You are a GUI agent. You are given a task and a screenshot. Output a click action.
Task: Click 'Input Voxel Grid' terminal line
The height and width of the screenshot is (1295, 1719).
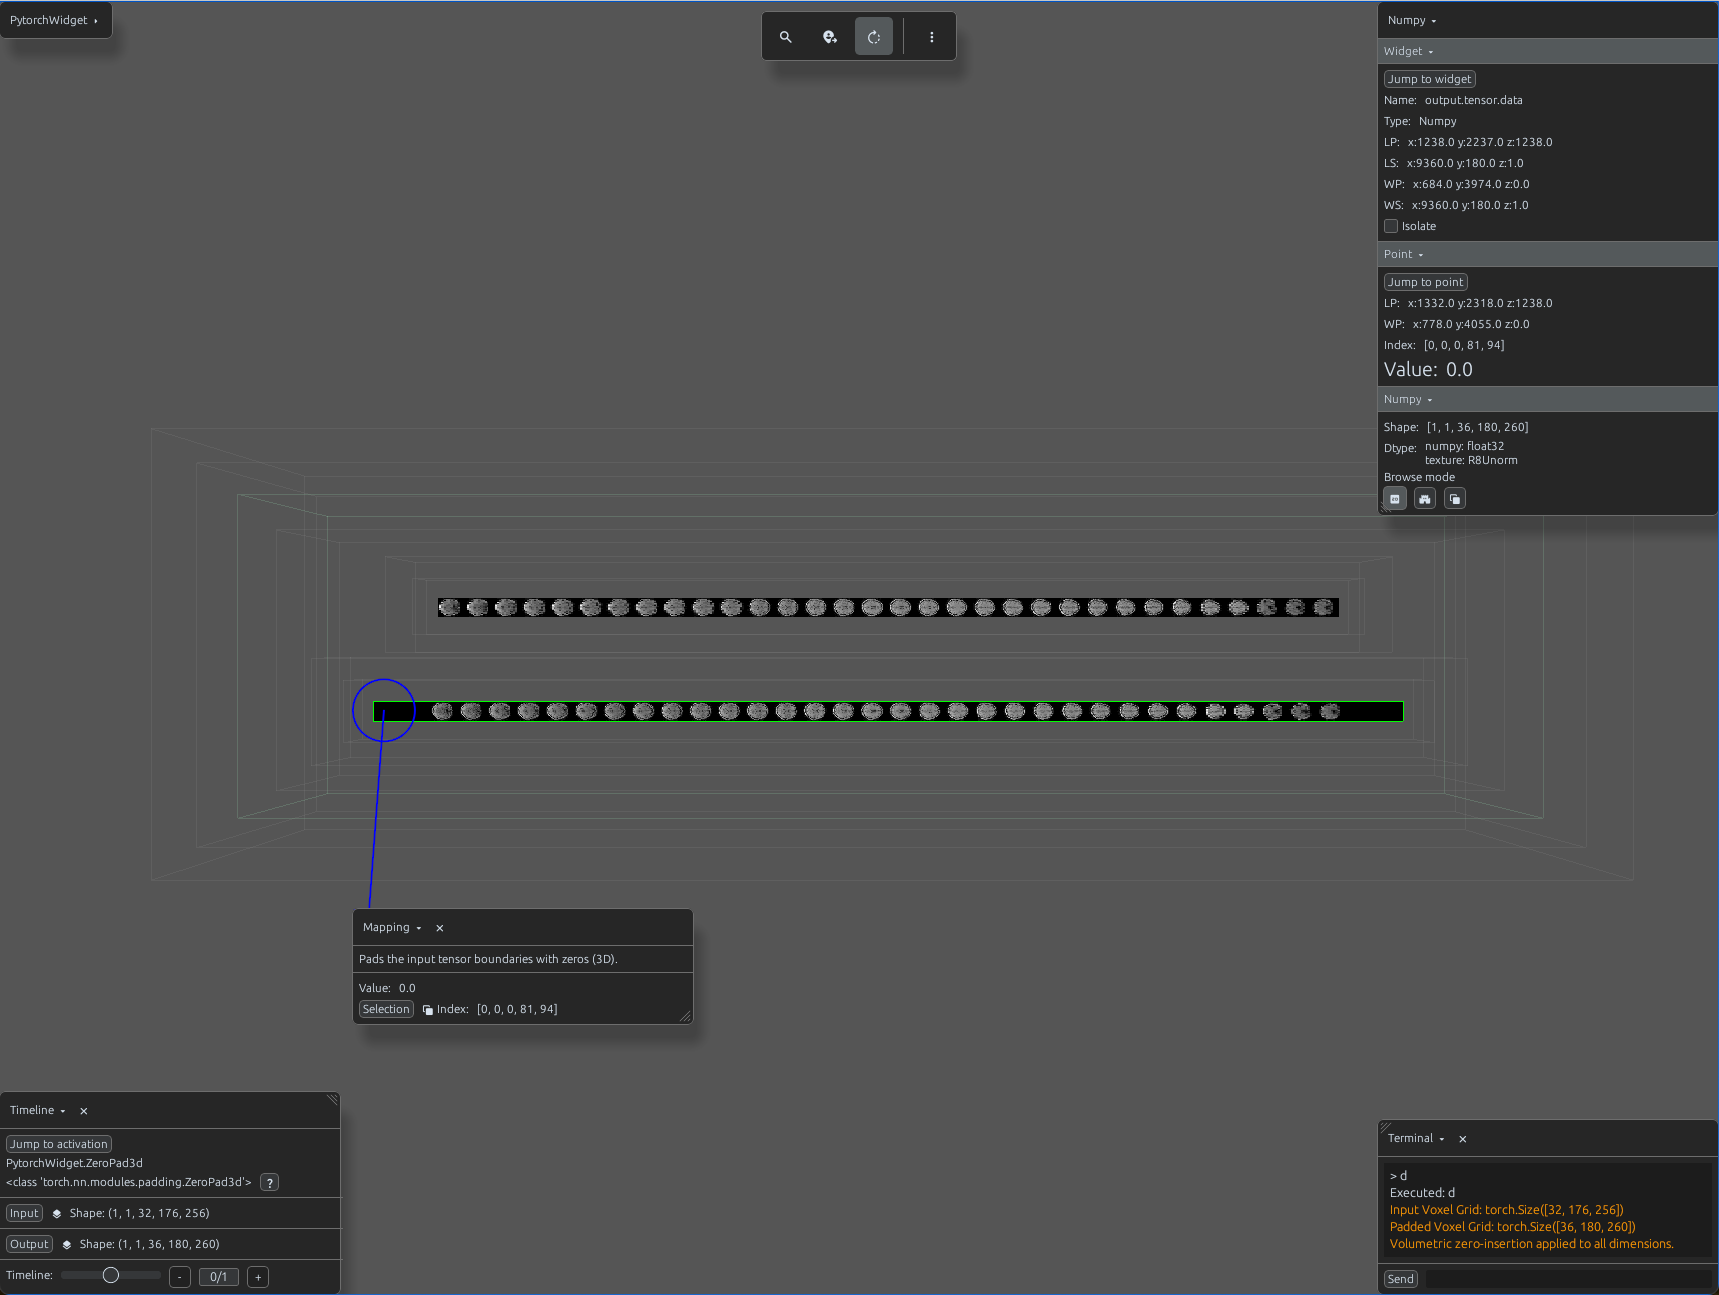click(x=1506, y=1210)
